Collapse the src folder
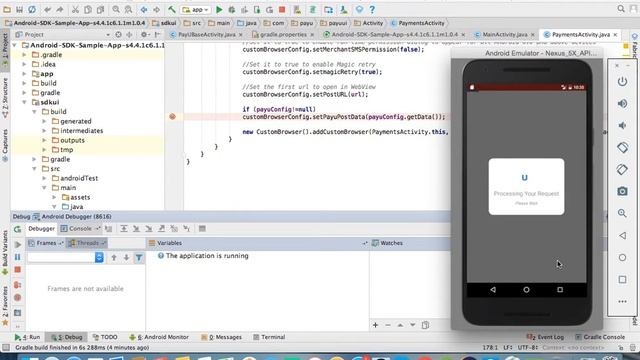This screenshot has width=640, height=360. pos(34,169)
